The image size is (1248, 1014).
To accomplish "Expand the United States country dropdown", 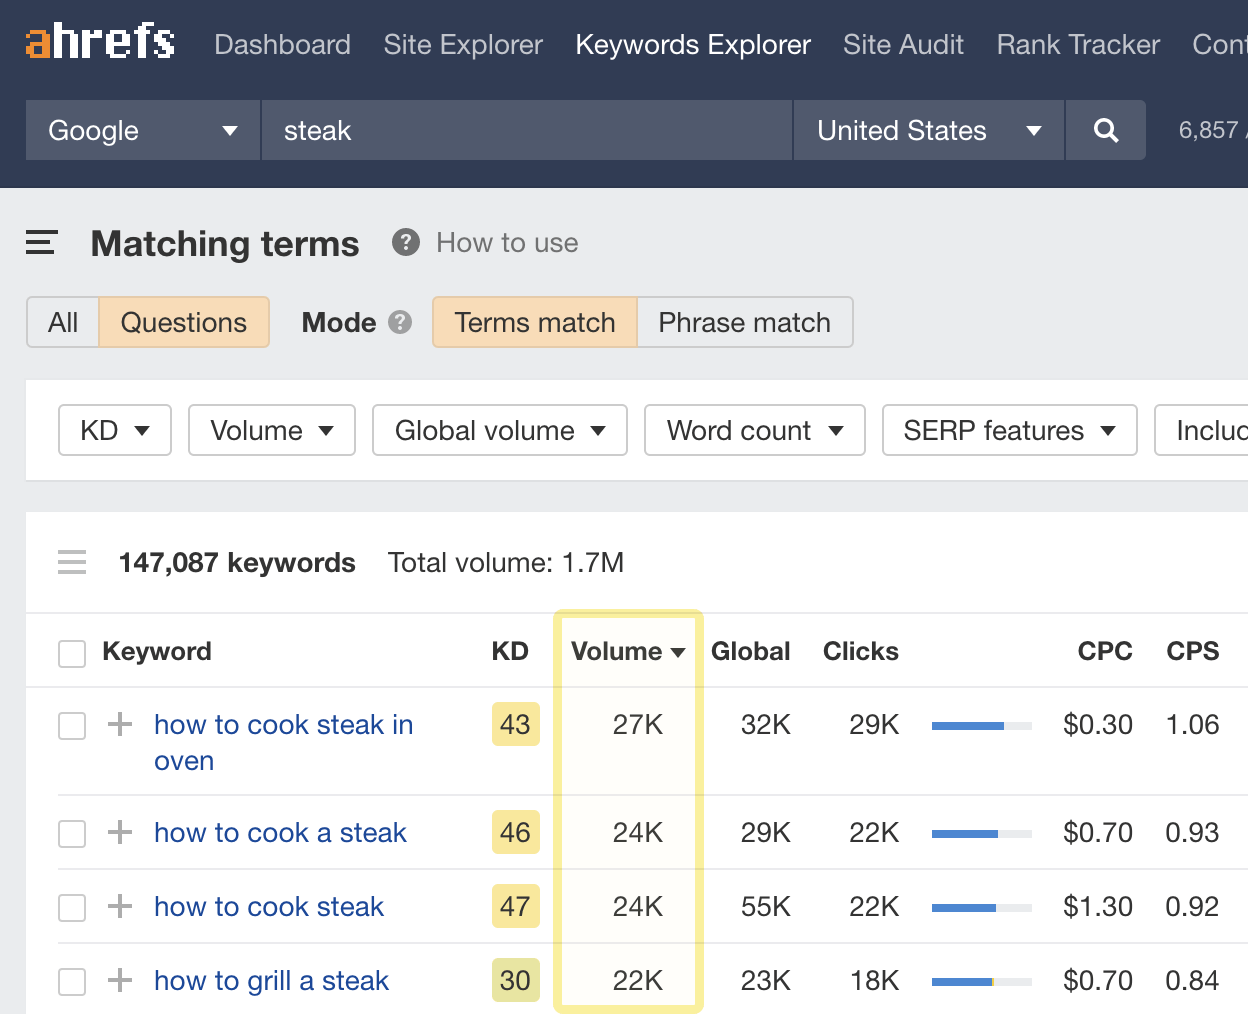I will tap(928, 130).
